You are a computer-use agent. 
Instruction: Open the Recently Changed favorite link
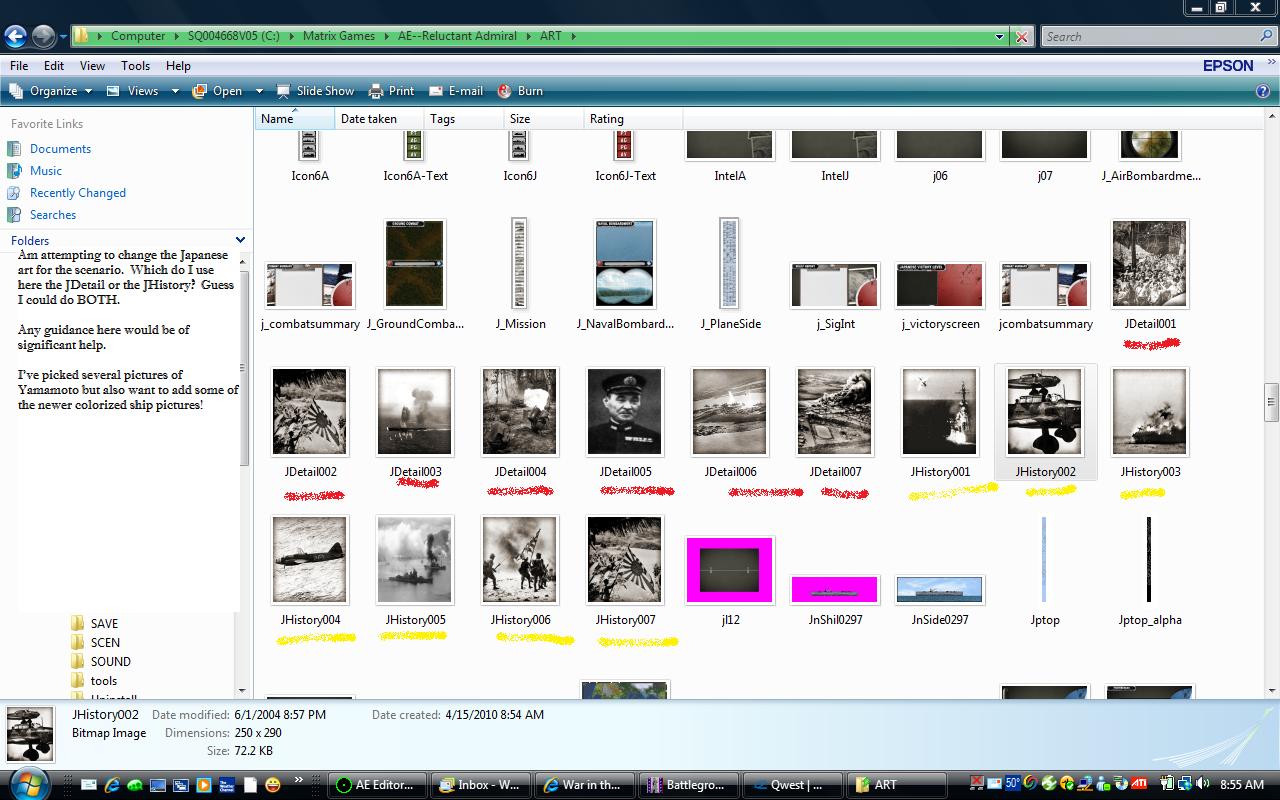point(78,193)
